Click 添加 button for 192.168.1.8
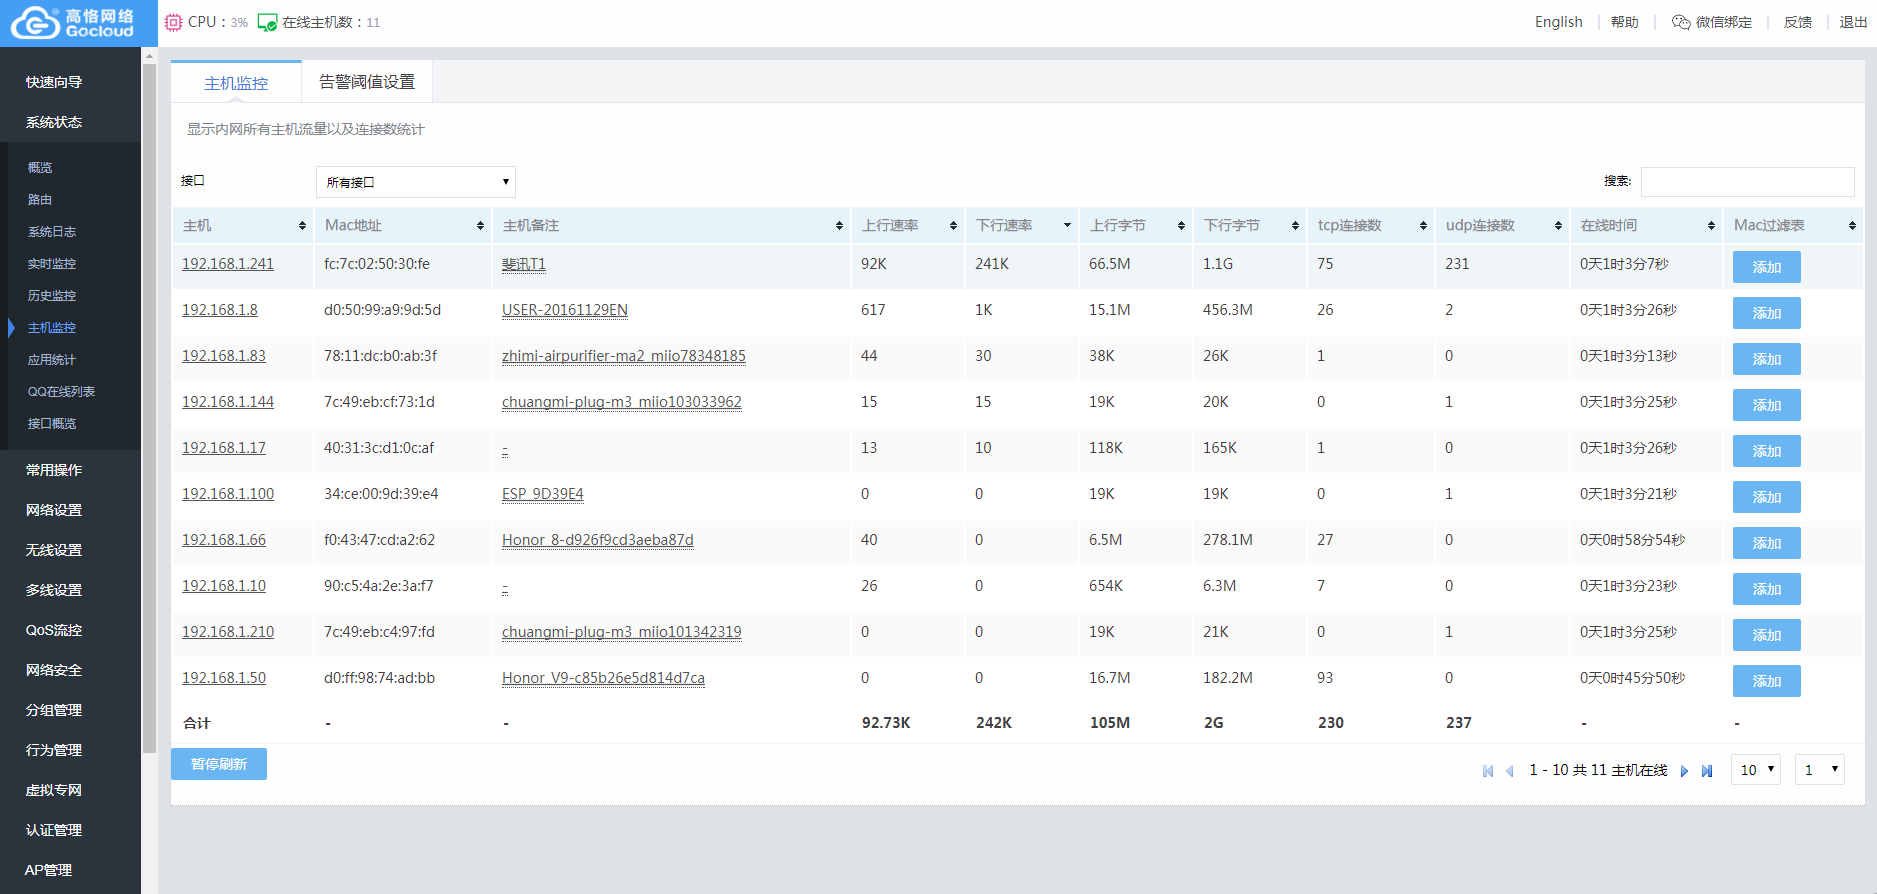 (x=1767, y=313)
